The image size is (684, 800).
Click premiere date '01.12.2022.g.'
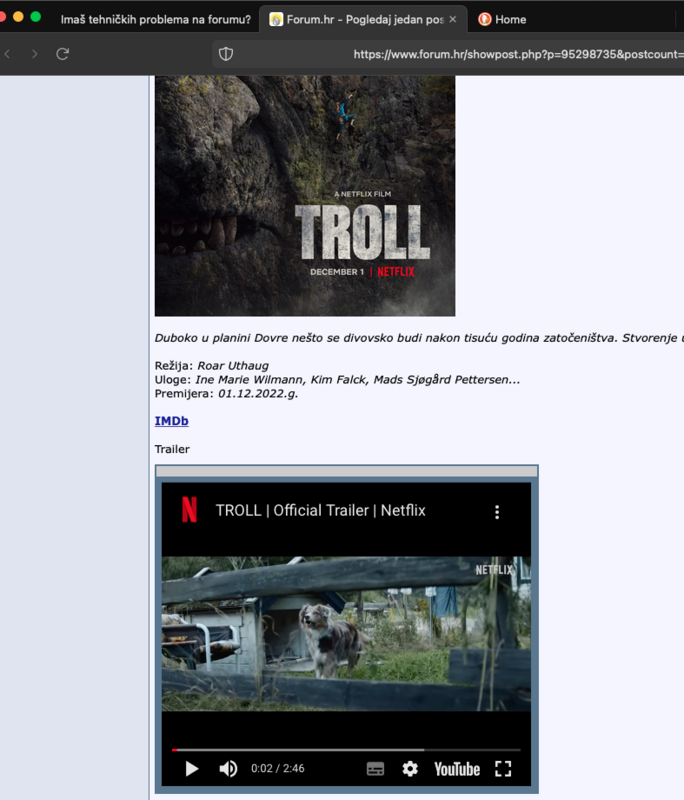tap(258, 393)
